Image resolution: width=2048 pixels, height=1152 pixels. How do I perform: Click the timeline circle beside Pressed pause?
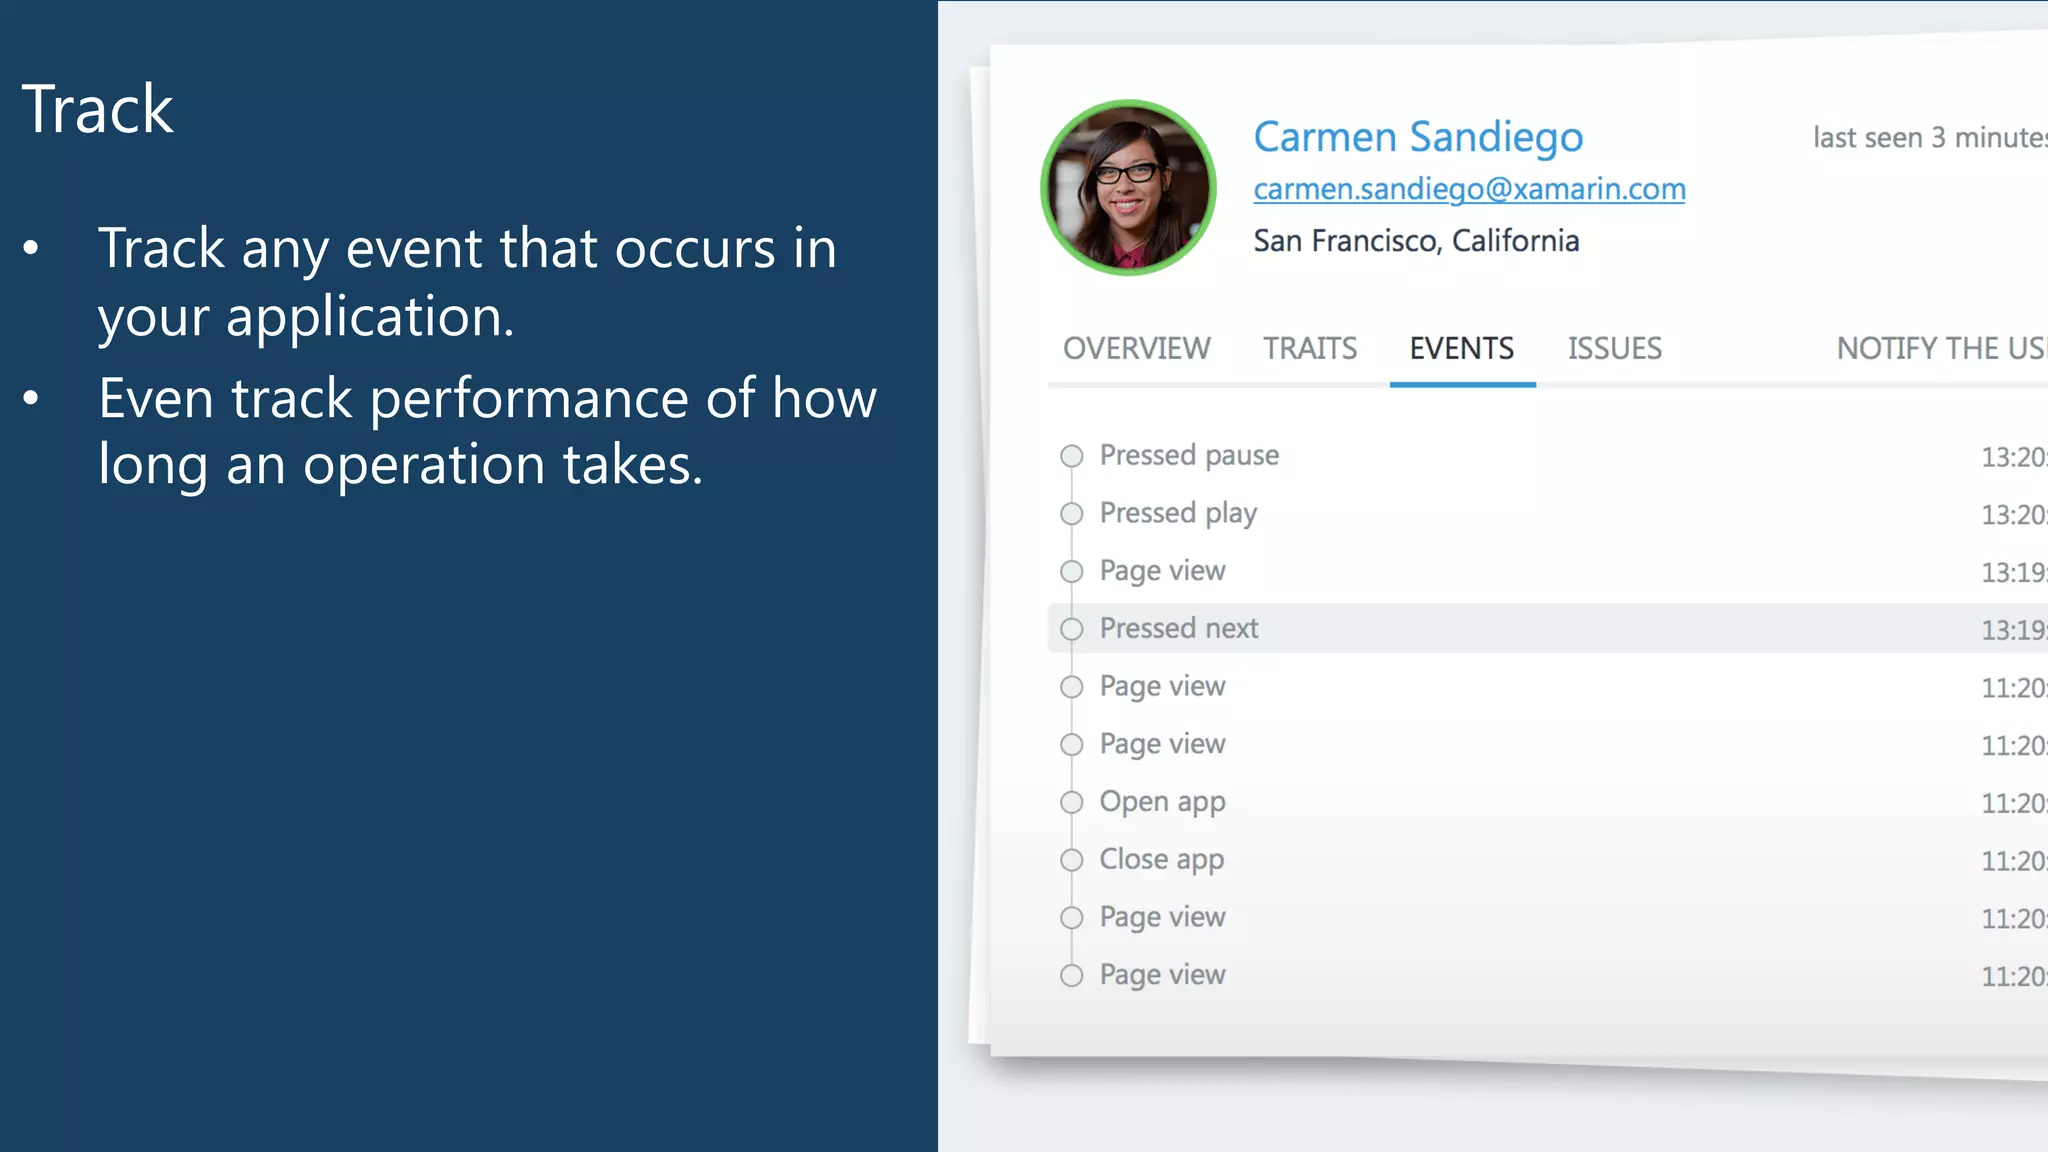point(1071,456)
